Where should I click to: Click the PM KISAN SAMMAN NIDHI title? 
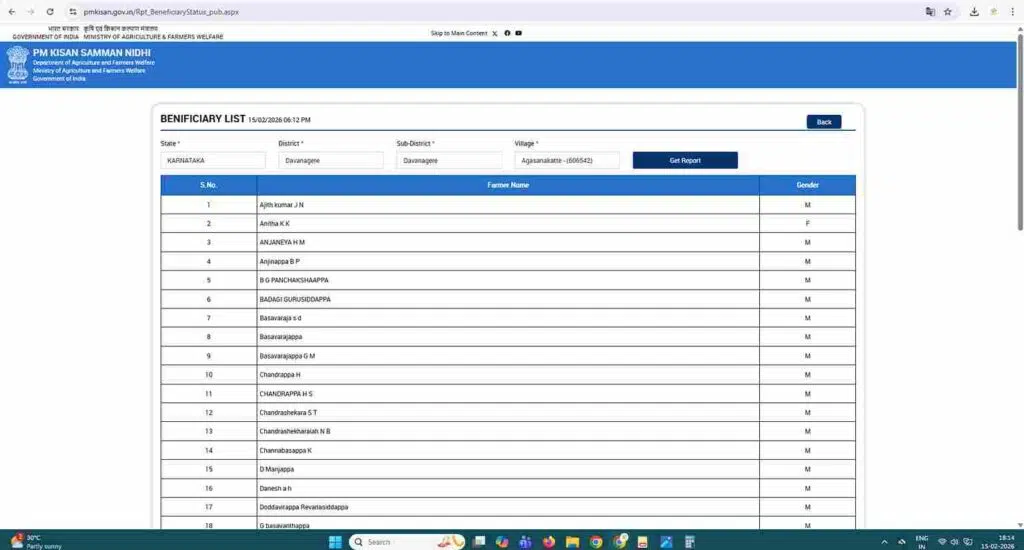[91, 52]
